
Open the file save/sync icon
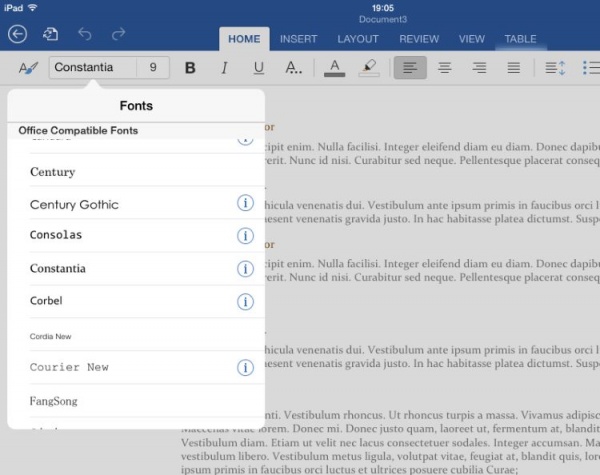click(x=51, y=34)
